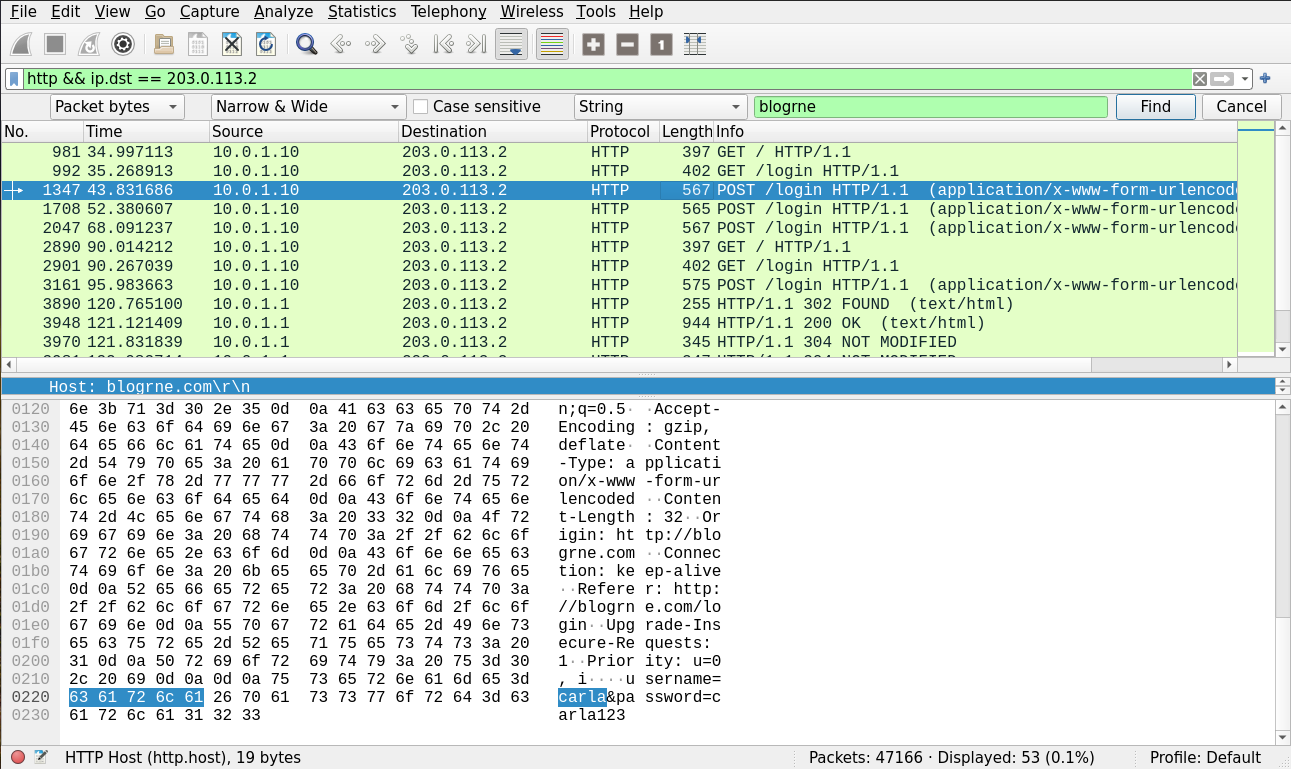Viewport: 1291px width, 769px height.
Task: Click the Resize Columns icon
Action: 695,44
